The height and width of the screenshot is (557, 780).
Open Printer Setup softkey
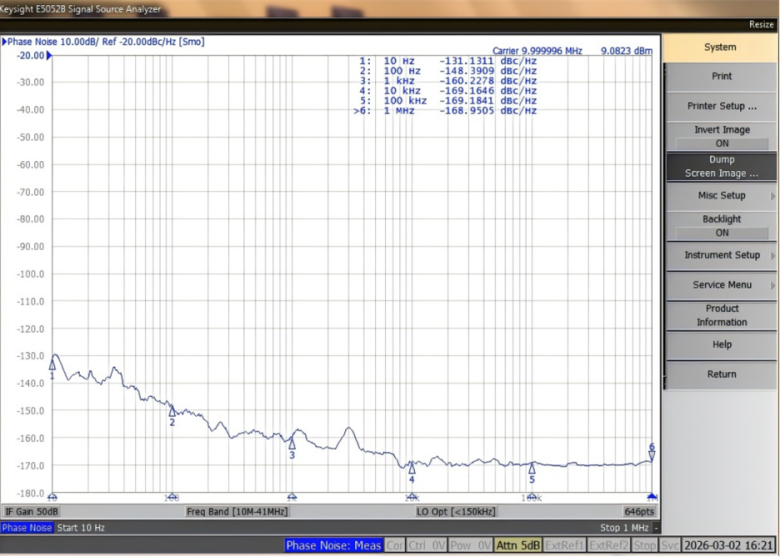[x=721, y=106]
